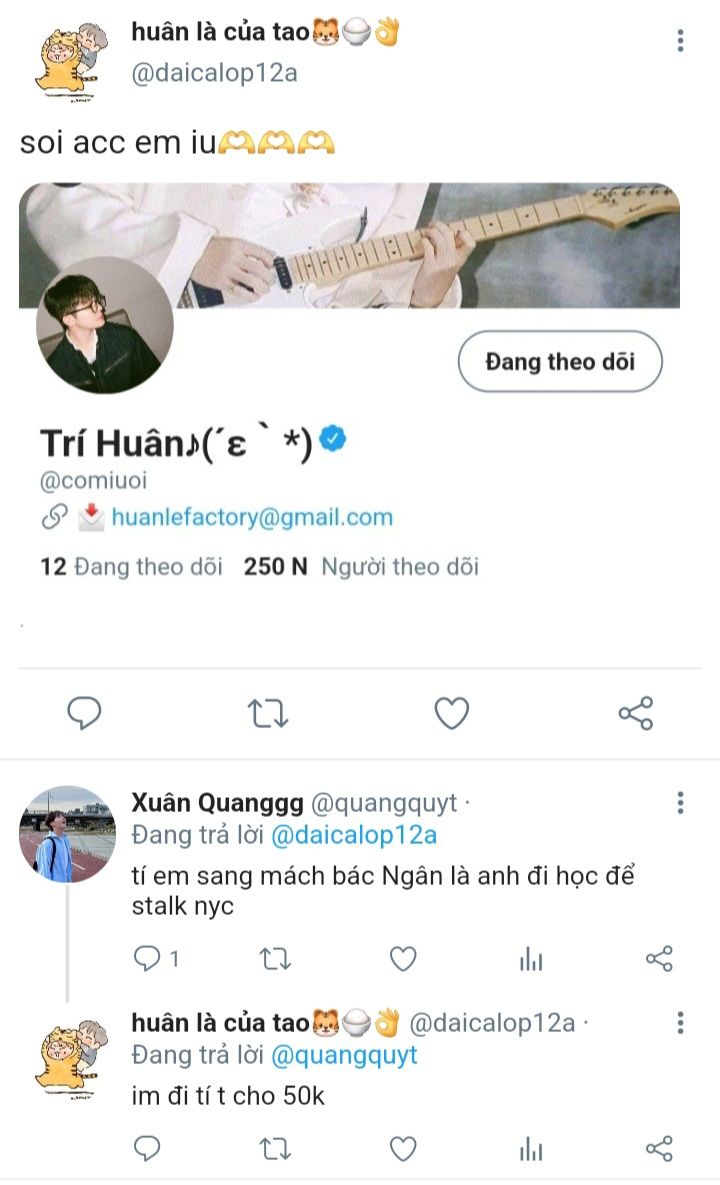Share the main tweet

click(636, 713)
